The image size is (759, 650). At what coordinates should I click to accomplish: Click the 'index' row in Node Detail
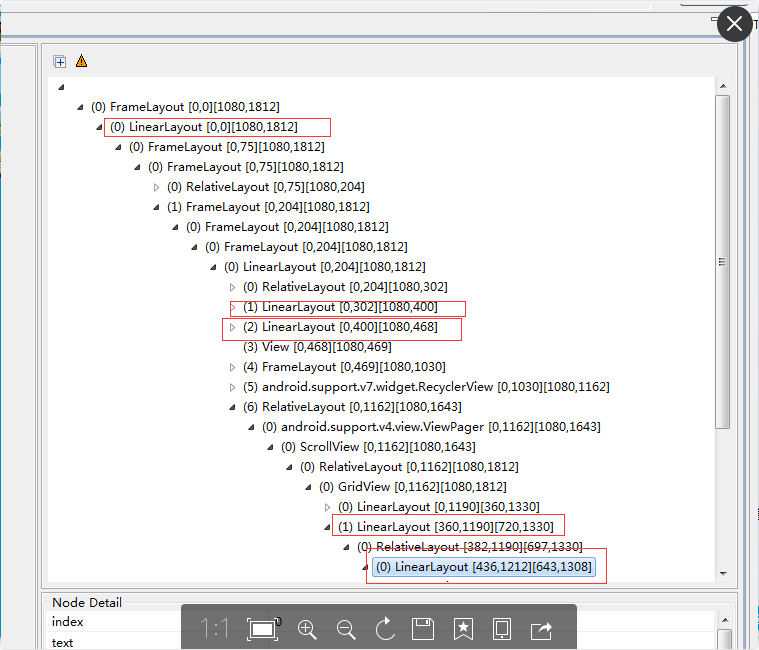[x=381, y=621]
